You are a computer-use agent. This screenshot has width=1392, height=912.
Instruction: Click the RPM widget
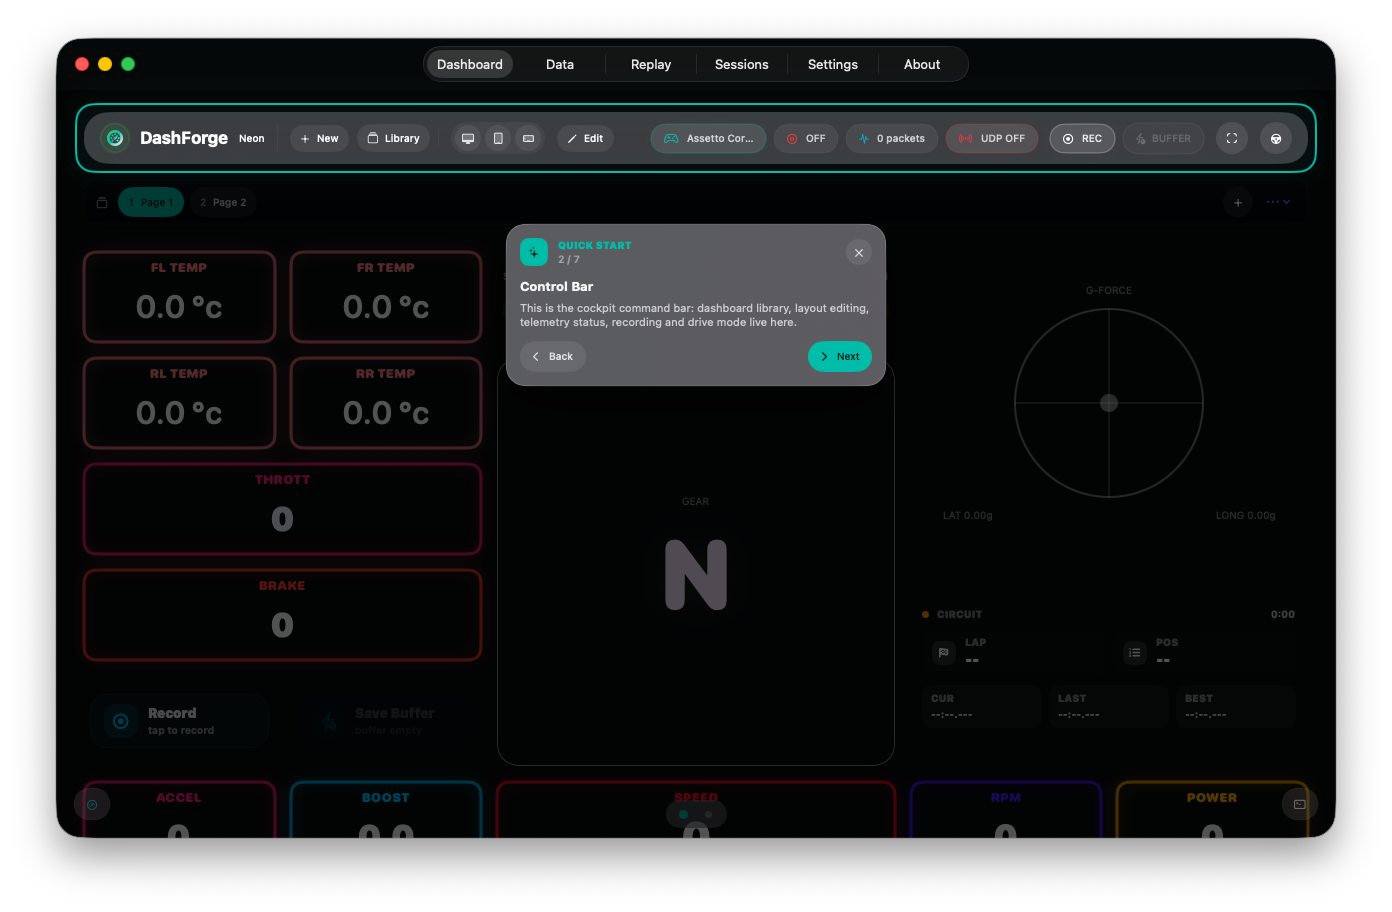[1006, 811]
